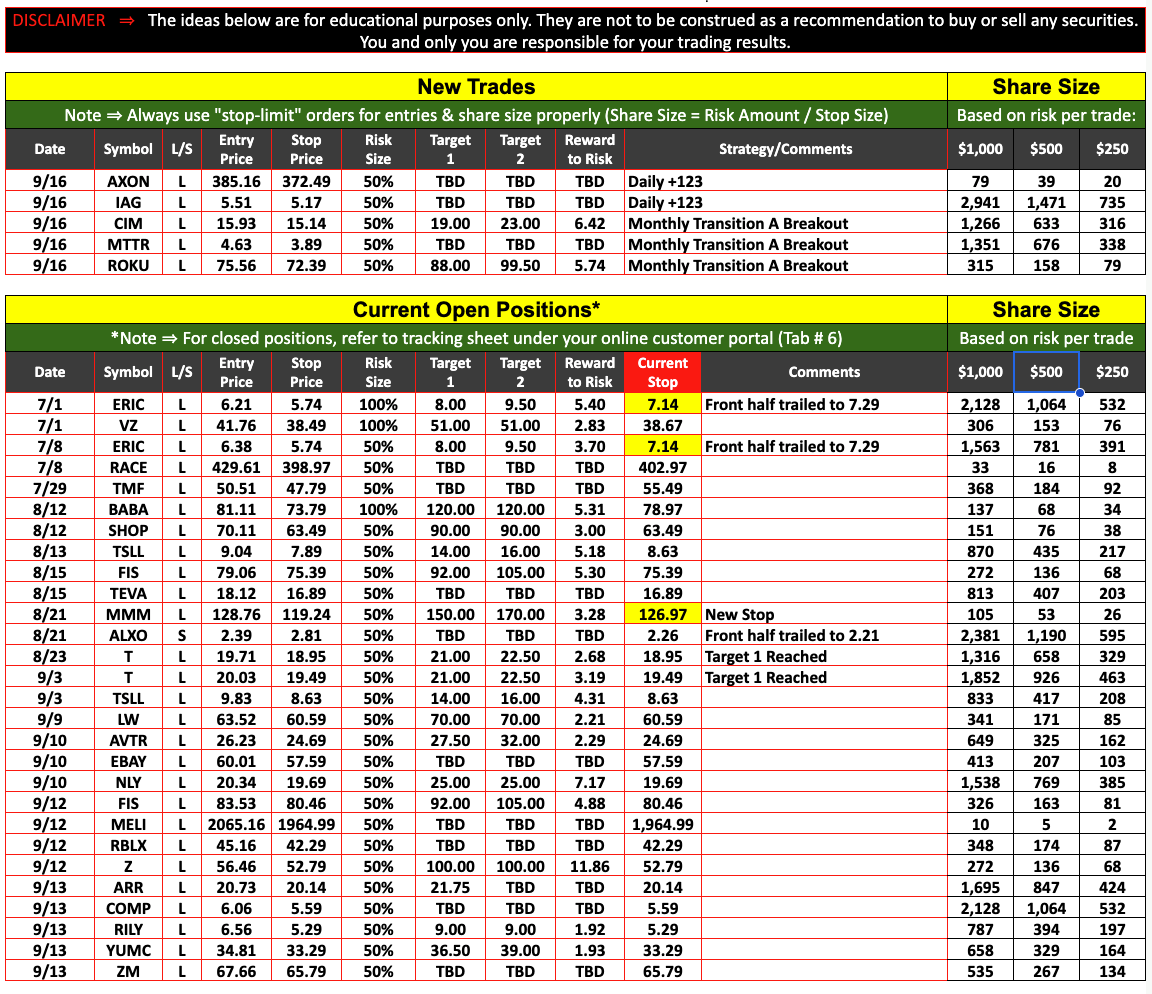This screenshot has height=994, width=1152.
Task: Click the 11.86 reward to risk cell
Action: point(590,866)
